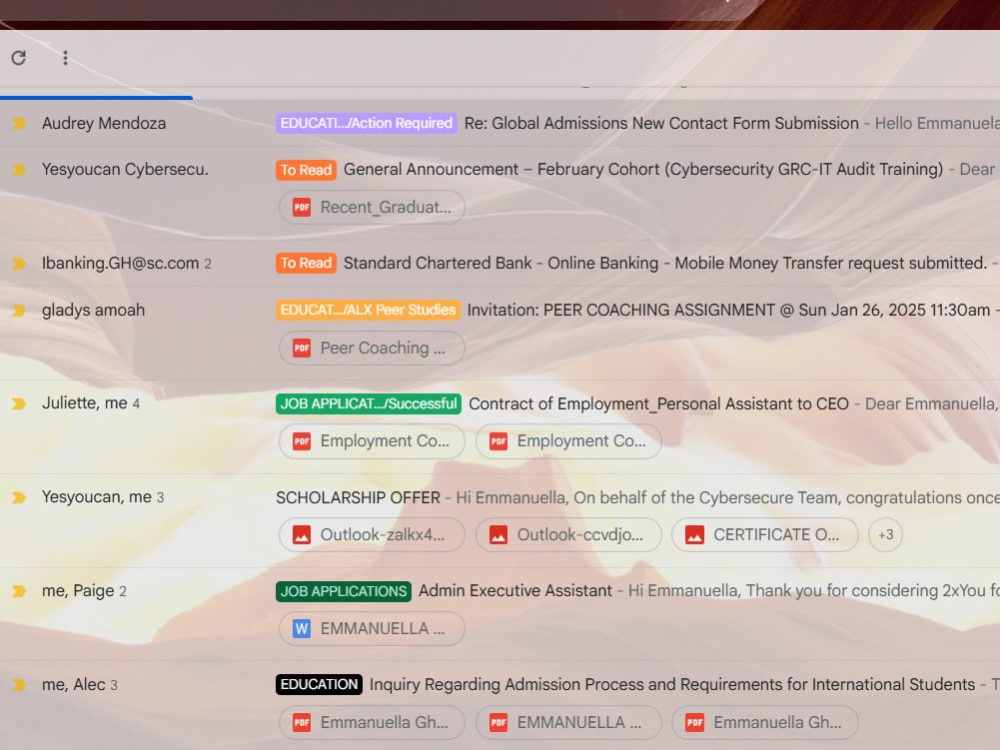This screenshot has width=1000, height=750.
Task: Open the Outlook-ccvdjo... image attachment
Action: click(568, 535)
